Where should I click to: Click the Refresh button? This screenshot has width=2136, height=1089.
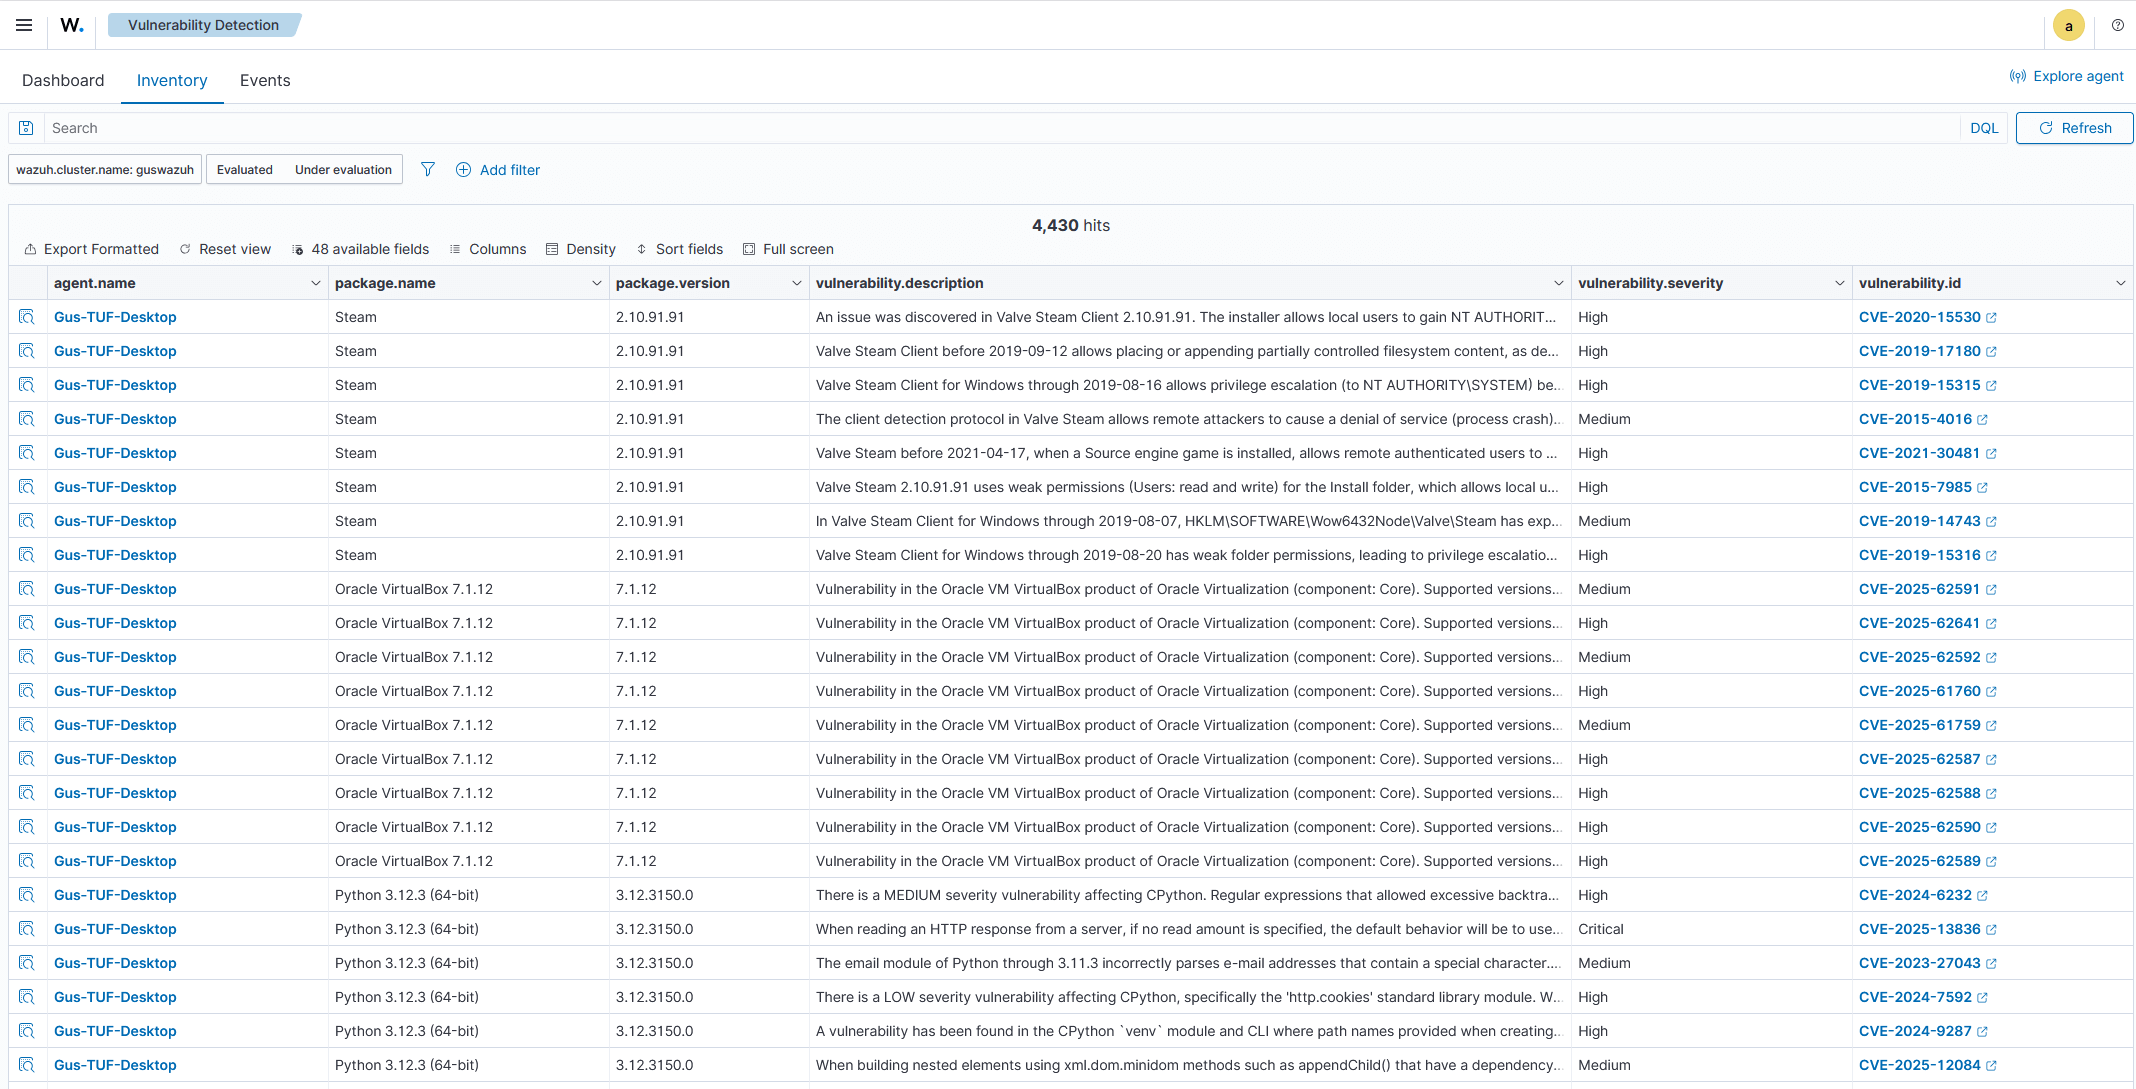(x=2074, y=128)
